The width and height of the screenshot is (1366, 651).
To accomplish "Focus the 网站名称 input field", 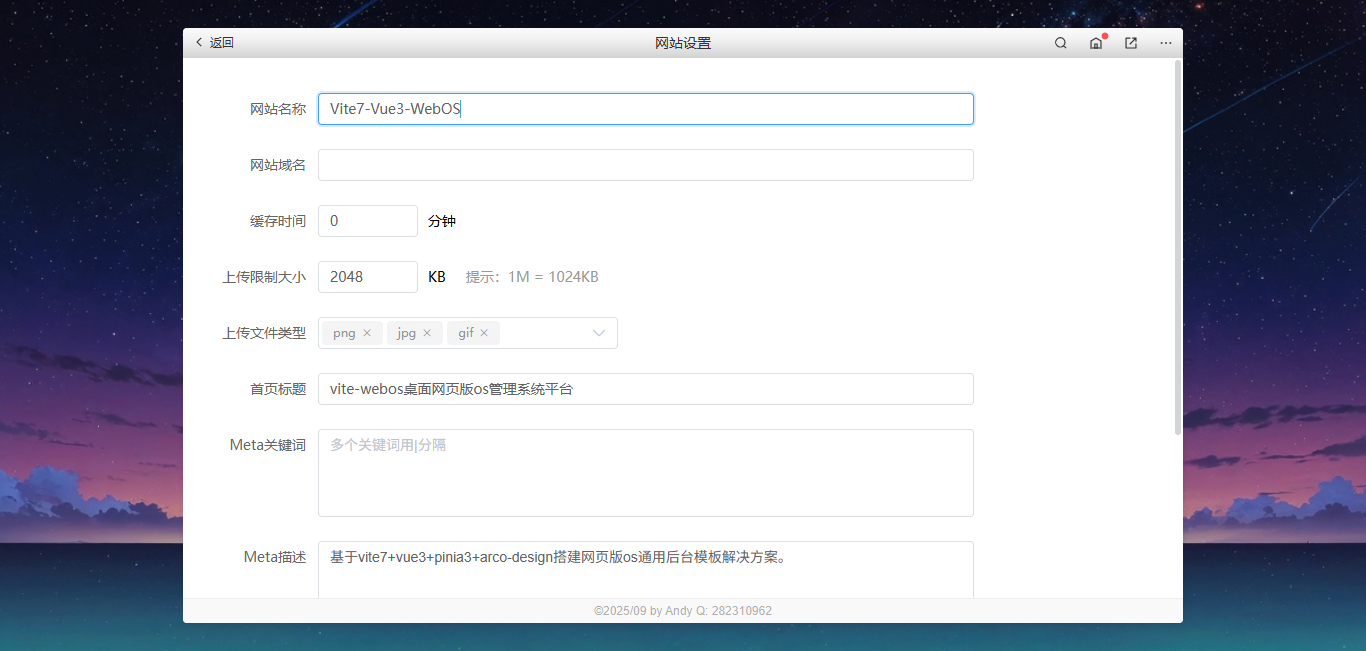I will 645,109.
